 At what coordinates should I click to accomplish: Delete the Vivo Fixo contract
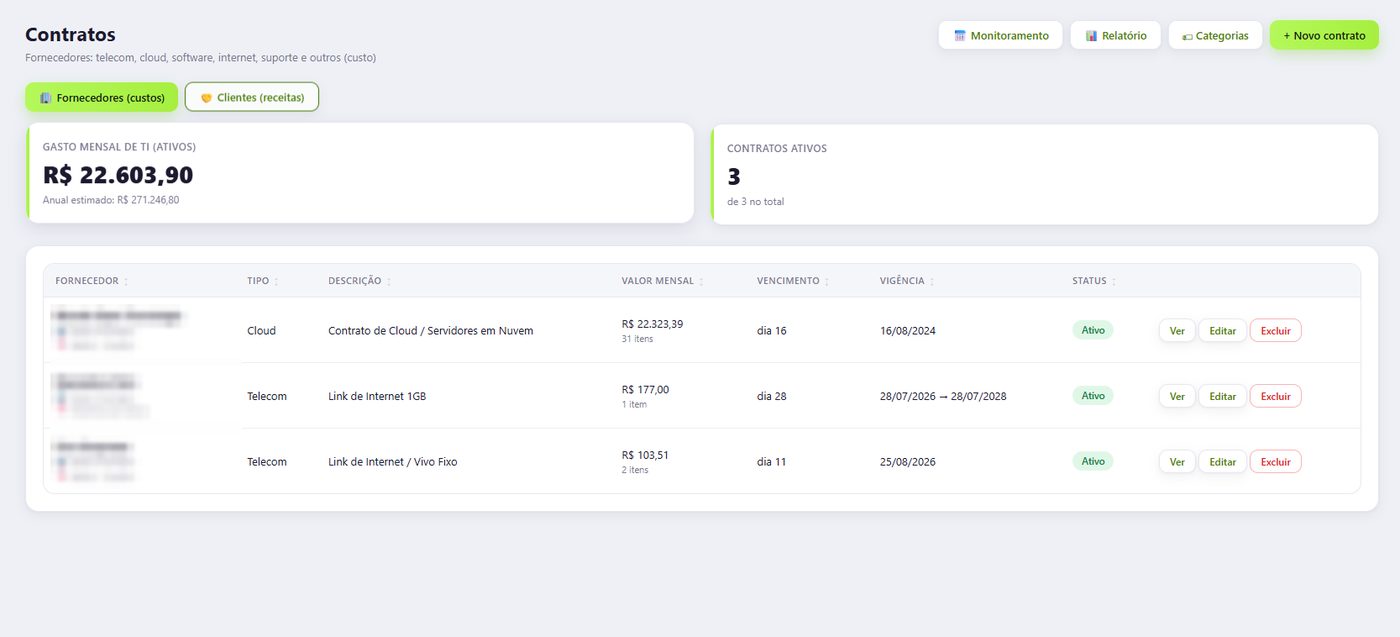point(1275,462)
